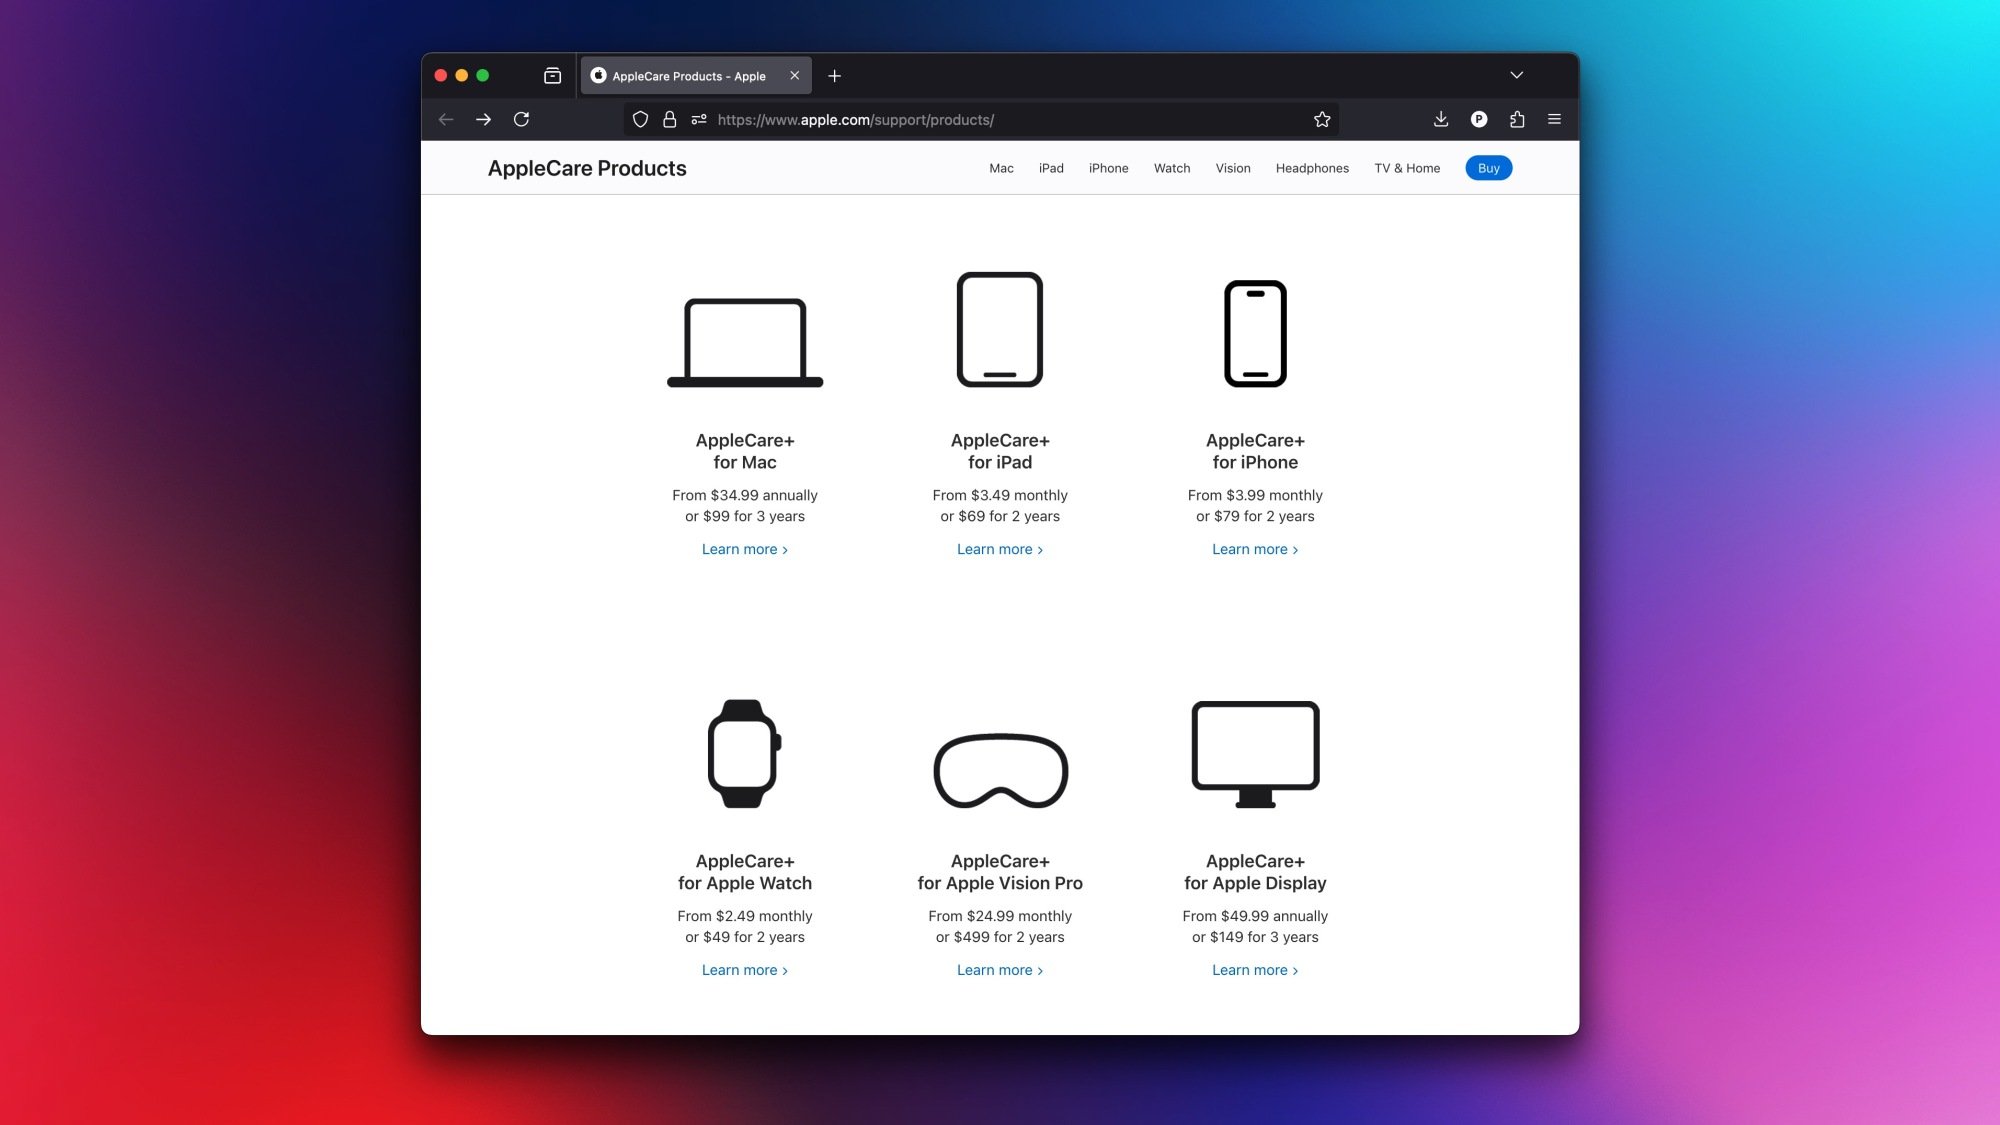Image resolution: width=2000 pixels, height=1125 pixels.
Task: Click the Apple Display monitor icon
Action: click(x=1255, y=754)
